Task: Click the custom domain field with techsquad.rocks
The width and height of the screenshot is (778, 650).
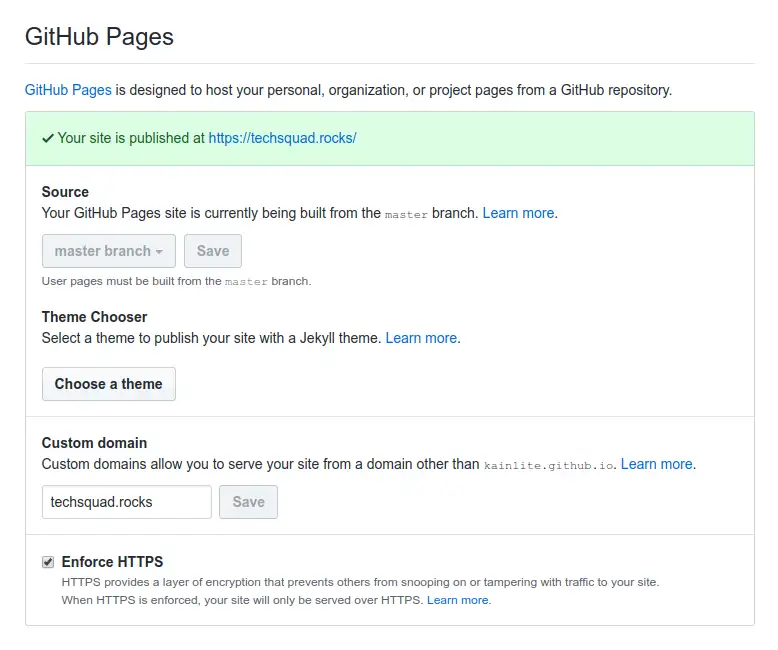Action: coord(127,502)
